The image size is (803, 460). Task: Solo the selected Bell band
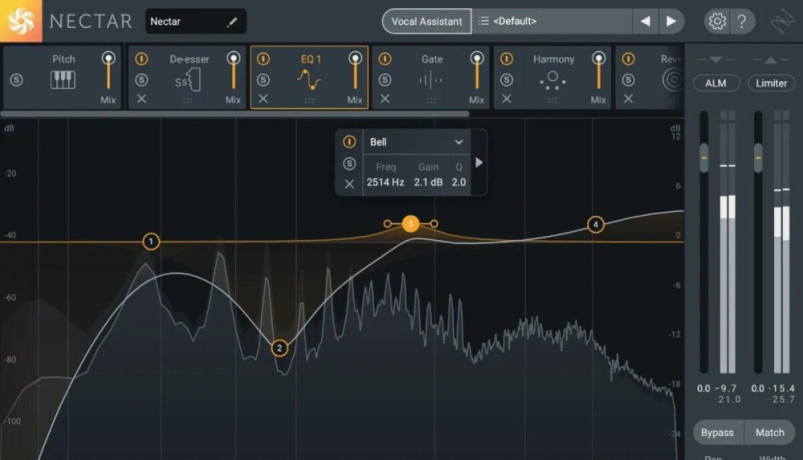pyautogui.click(x=349, y=163)
